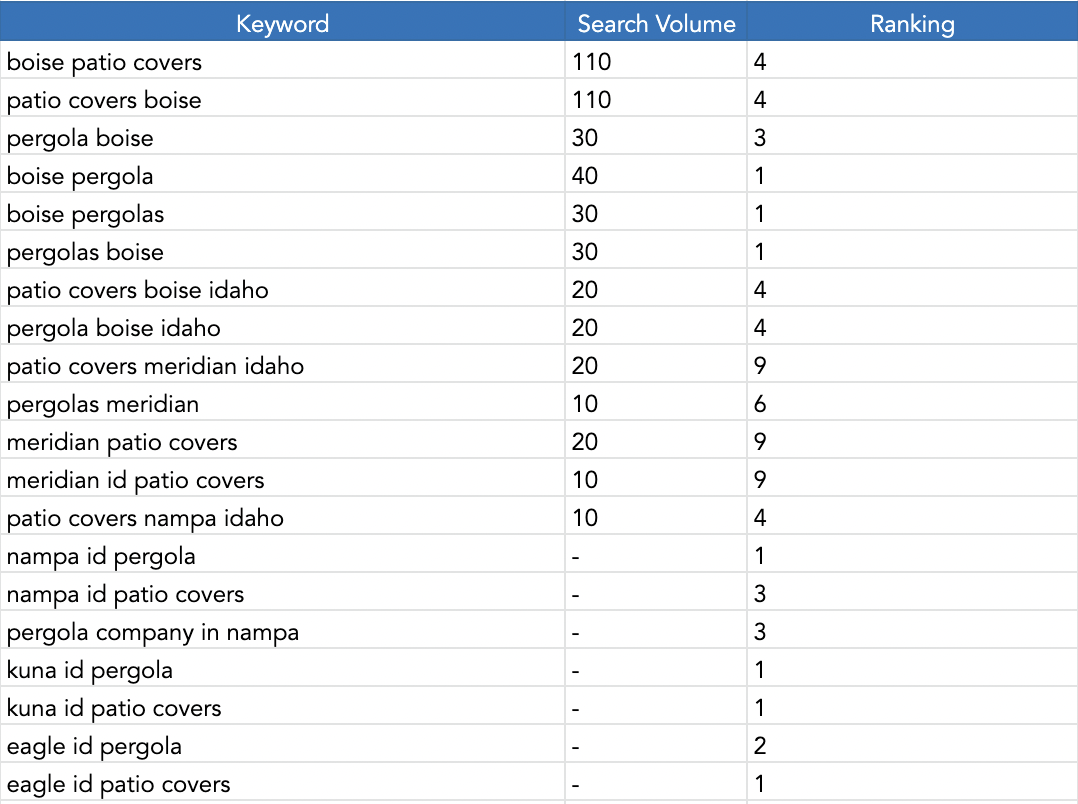This screenshot has height=804, width=1078.
Task: Select 'pergola company in nampa' cell
Action: point(282,631)
